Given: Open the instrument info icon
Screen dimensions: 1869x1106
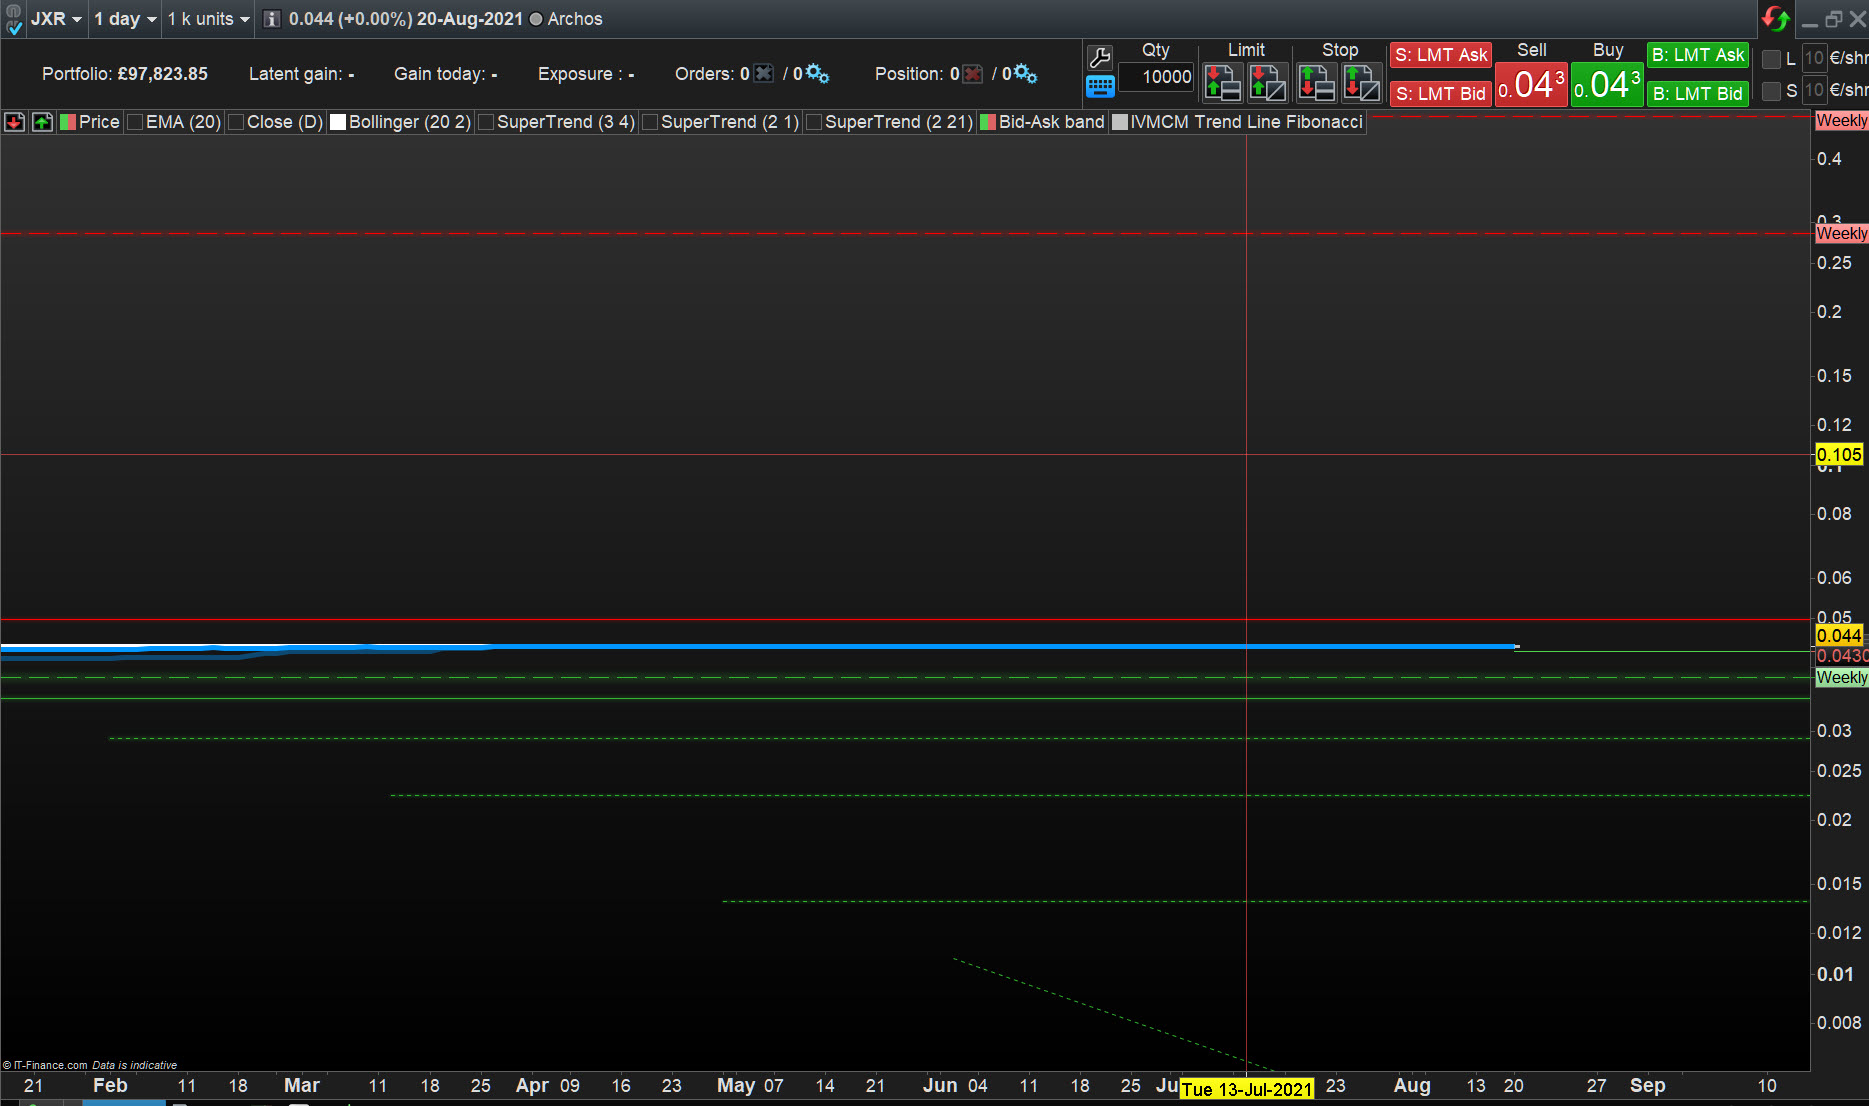Looking at the screenshot, I should click(271, 19).
